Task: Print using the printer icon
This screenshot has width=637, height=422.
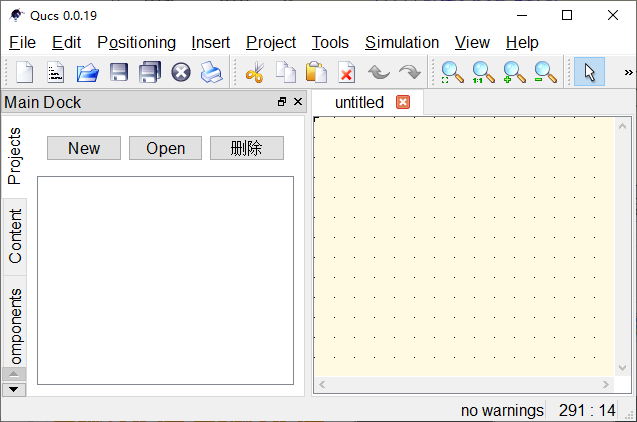Action: pyautogui.click(x=212, y=72)
